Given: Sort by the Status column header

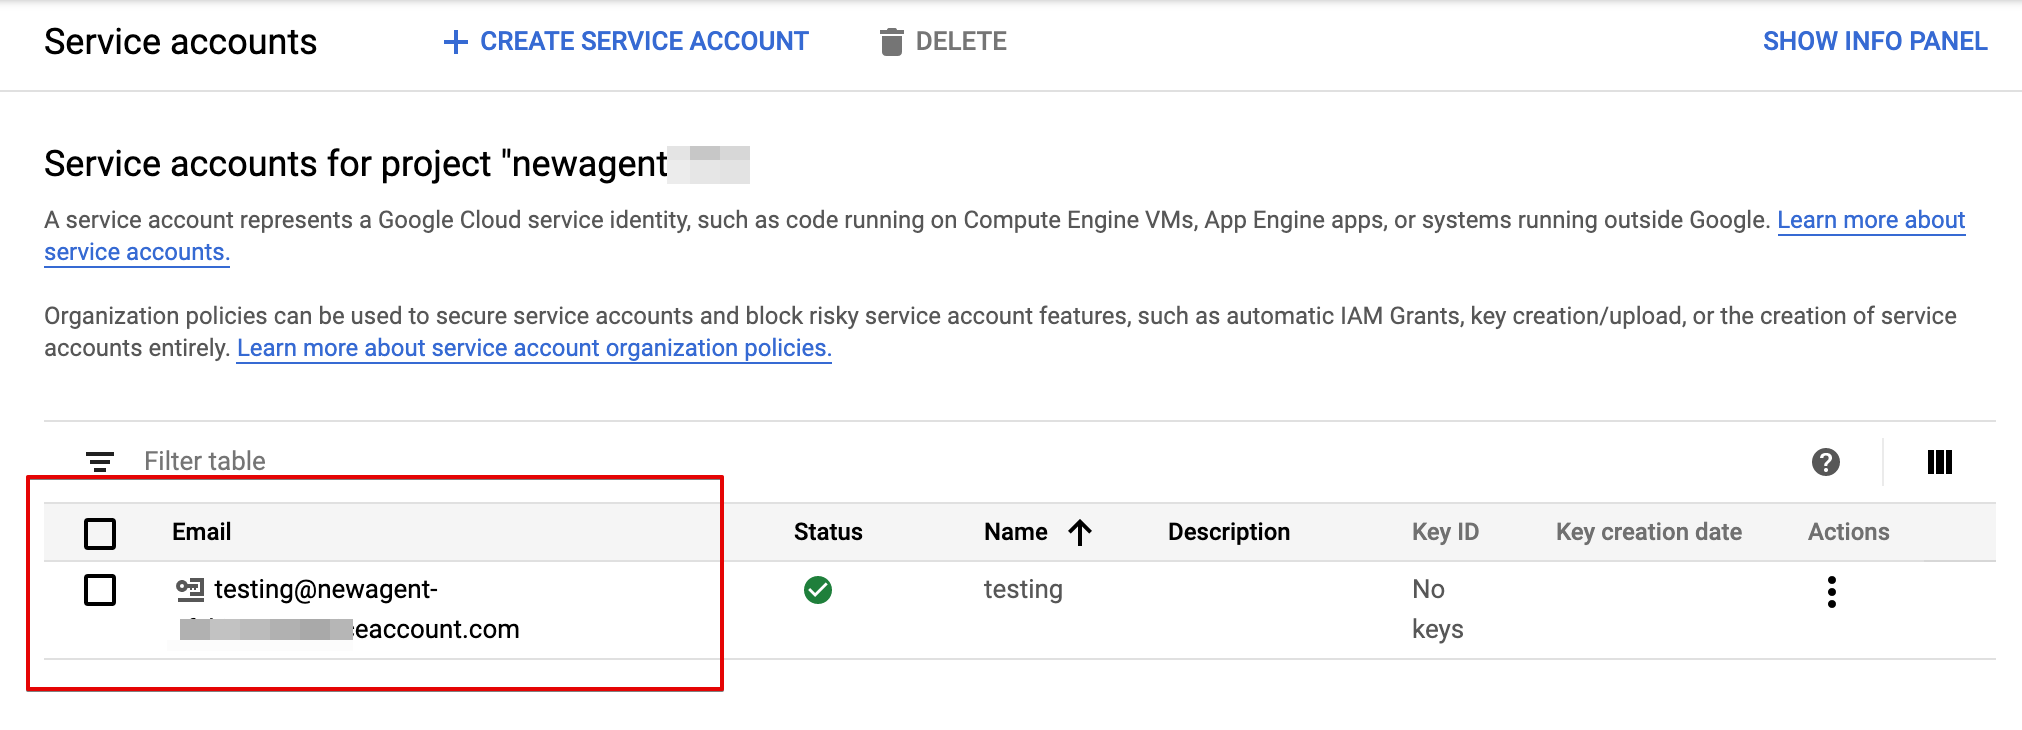Looking at the screenshot, I should coord(827,532).
